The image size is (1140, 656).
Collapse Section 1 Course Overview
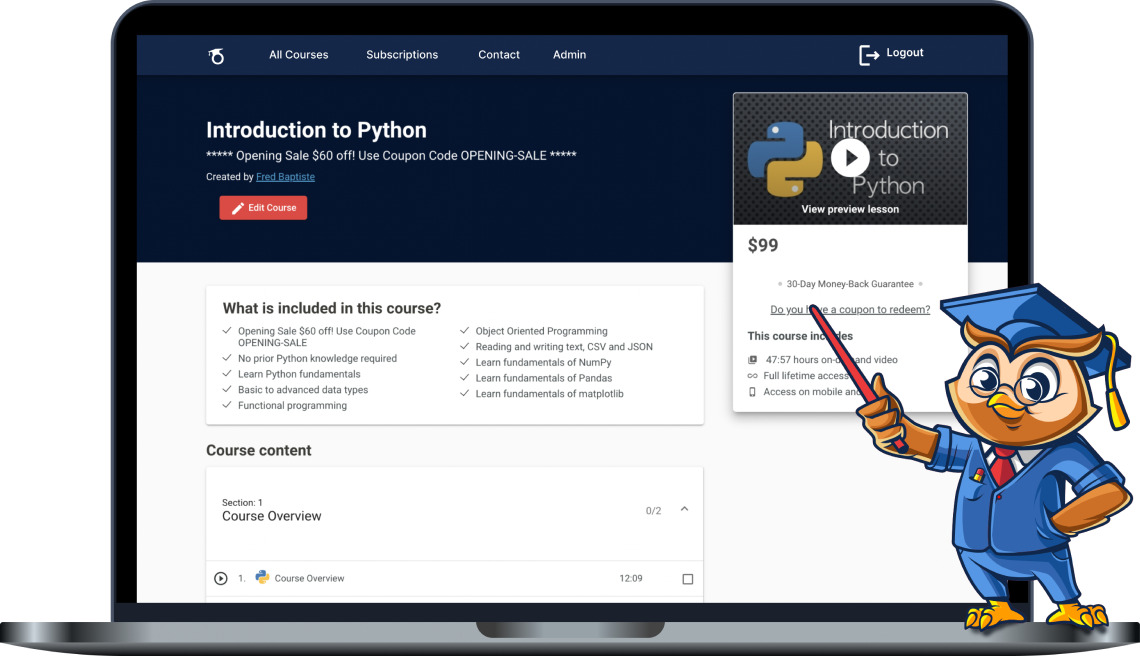[684, 509]
